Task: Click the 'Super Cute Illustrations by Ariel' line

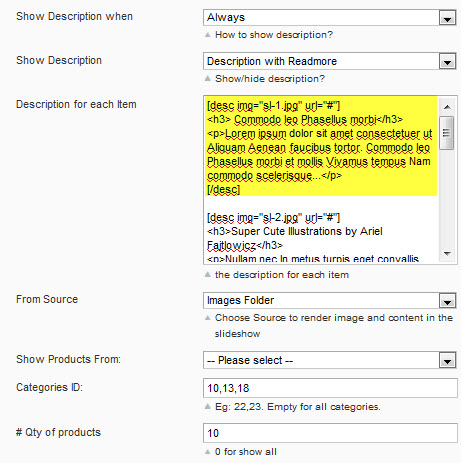Action: (x=295, y=231)
